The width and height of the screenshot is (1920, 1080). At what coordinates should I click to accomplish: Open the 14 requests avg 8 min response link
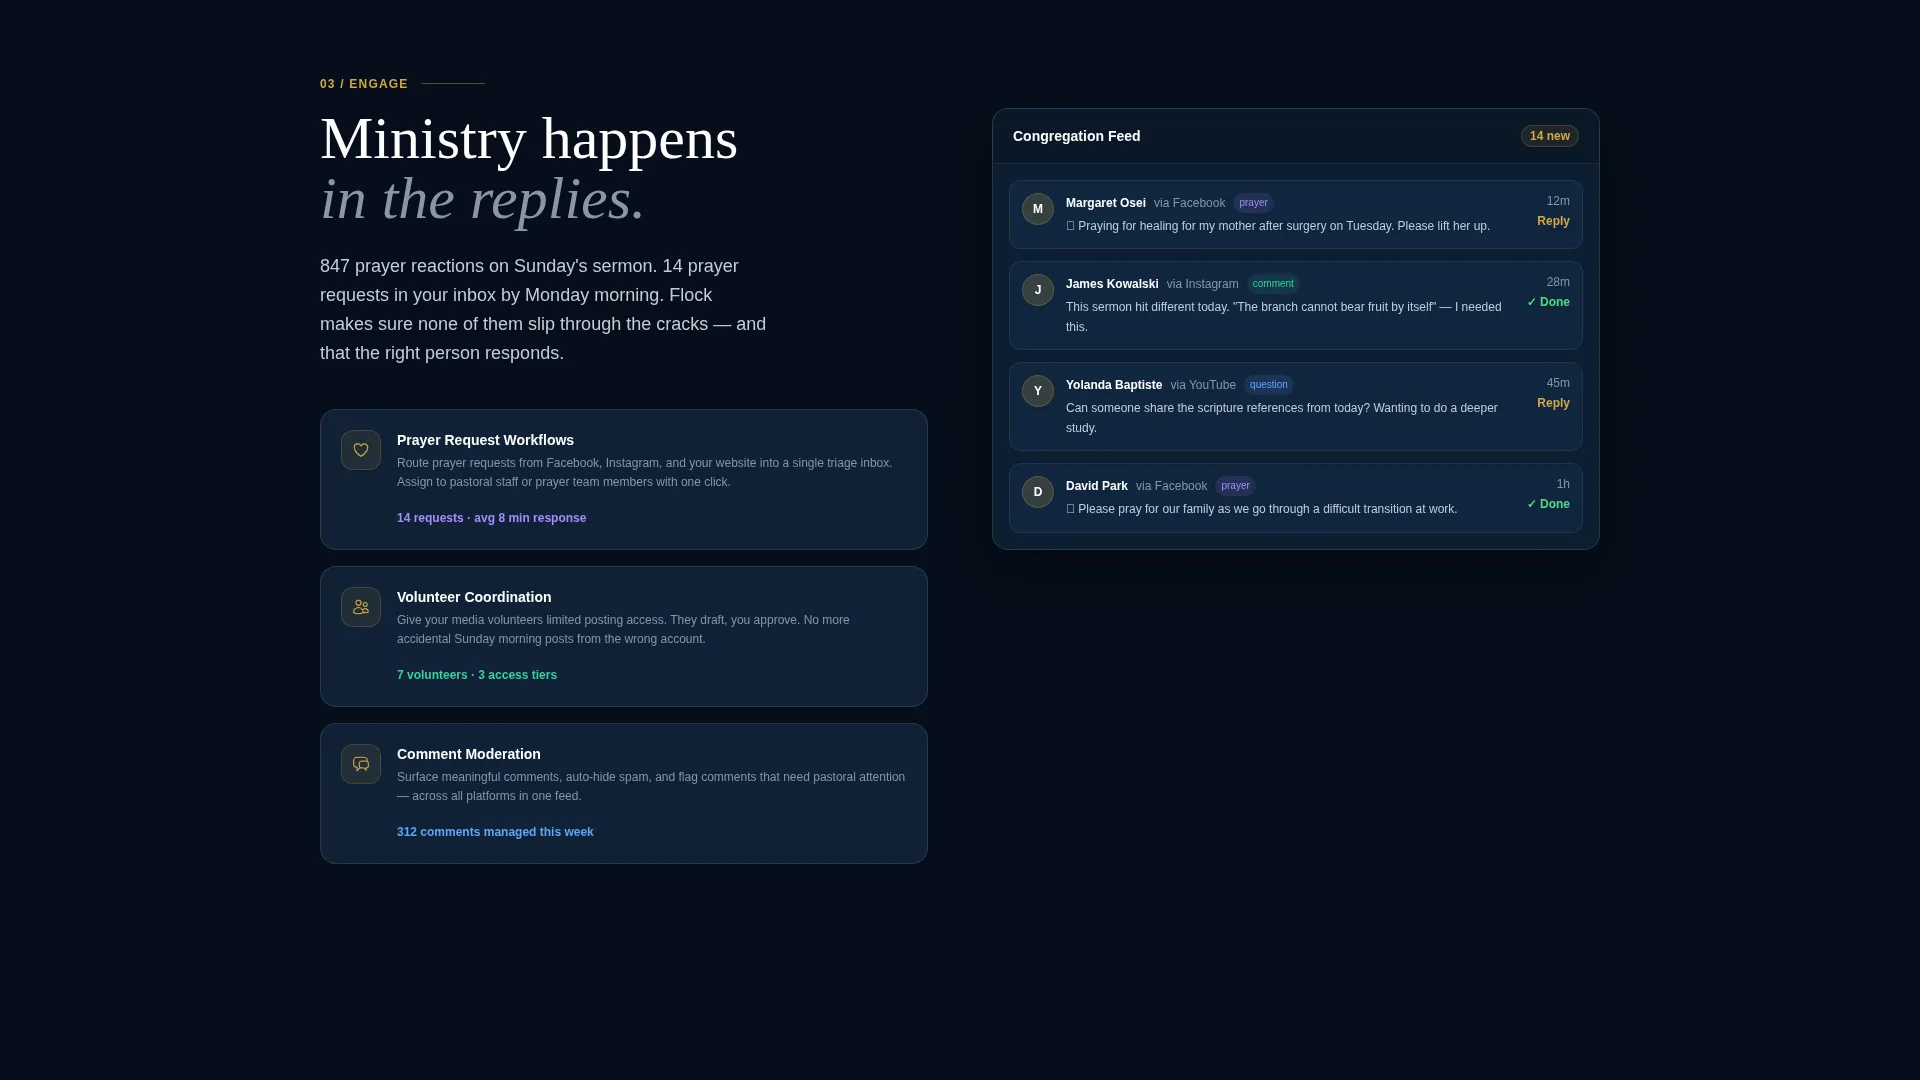coord(491,518)
